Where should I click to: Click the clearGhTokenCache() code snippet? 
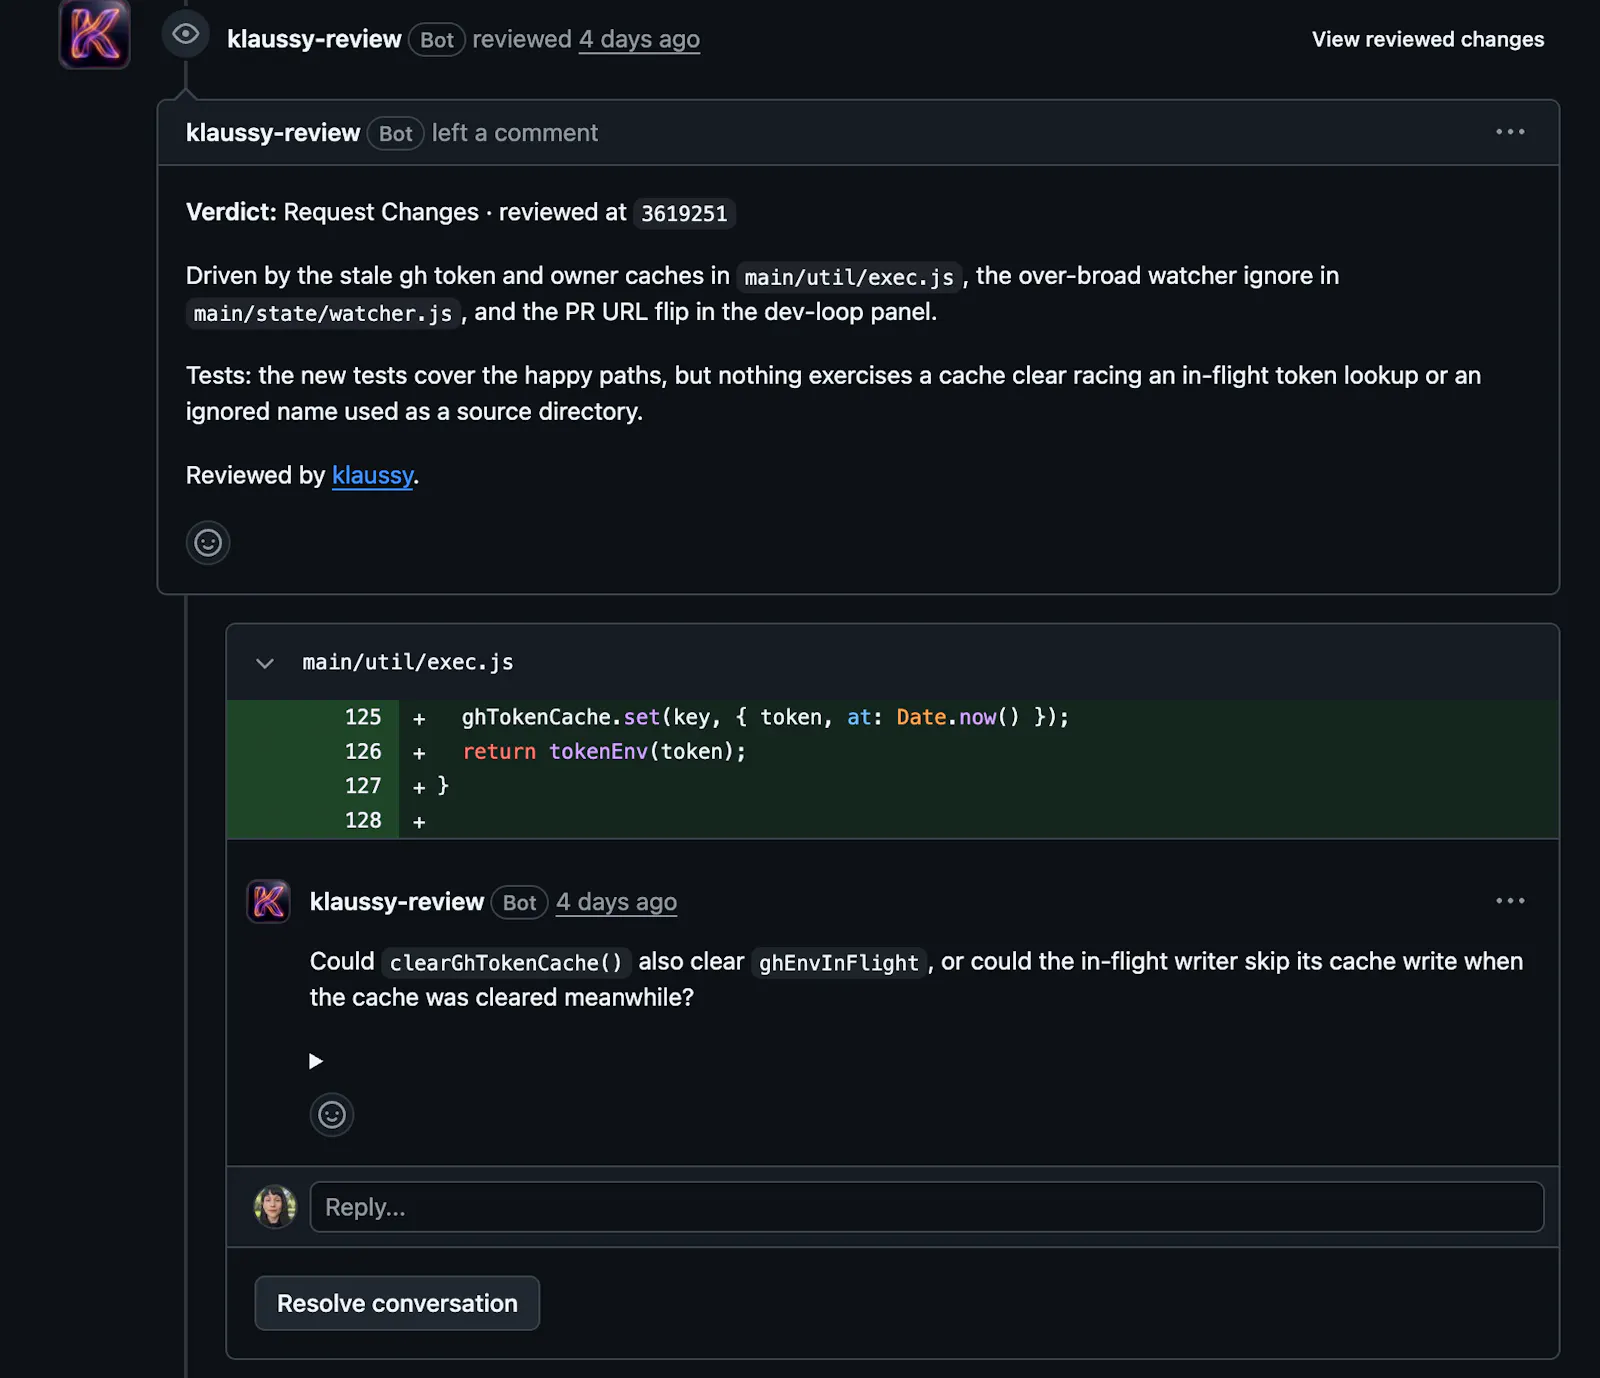coord(506,962)
